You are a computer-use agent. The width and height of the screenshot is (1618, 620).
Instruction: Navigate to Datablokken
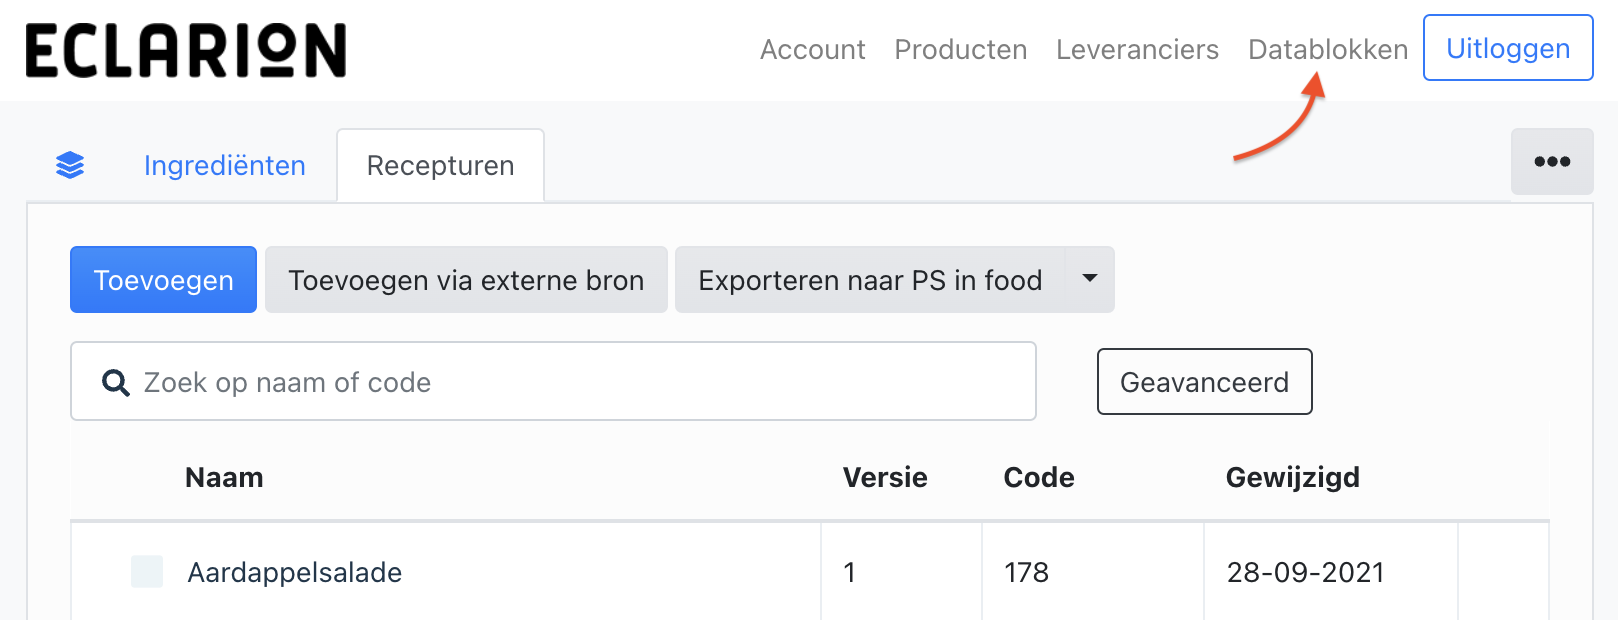coord(1328,50)
